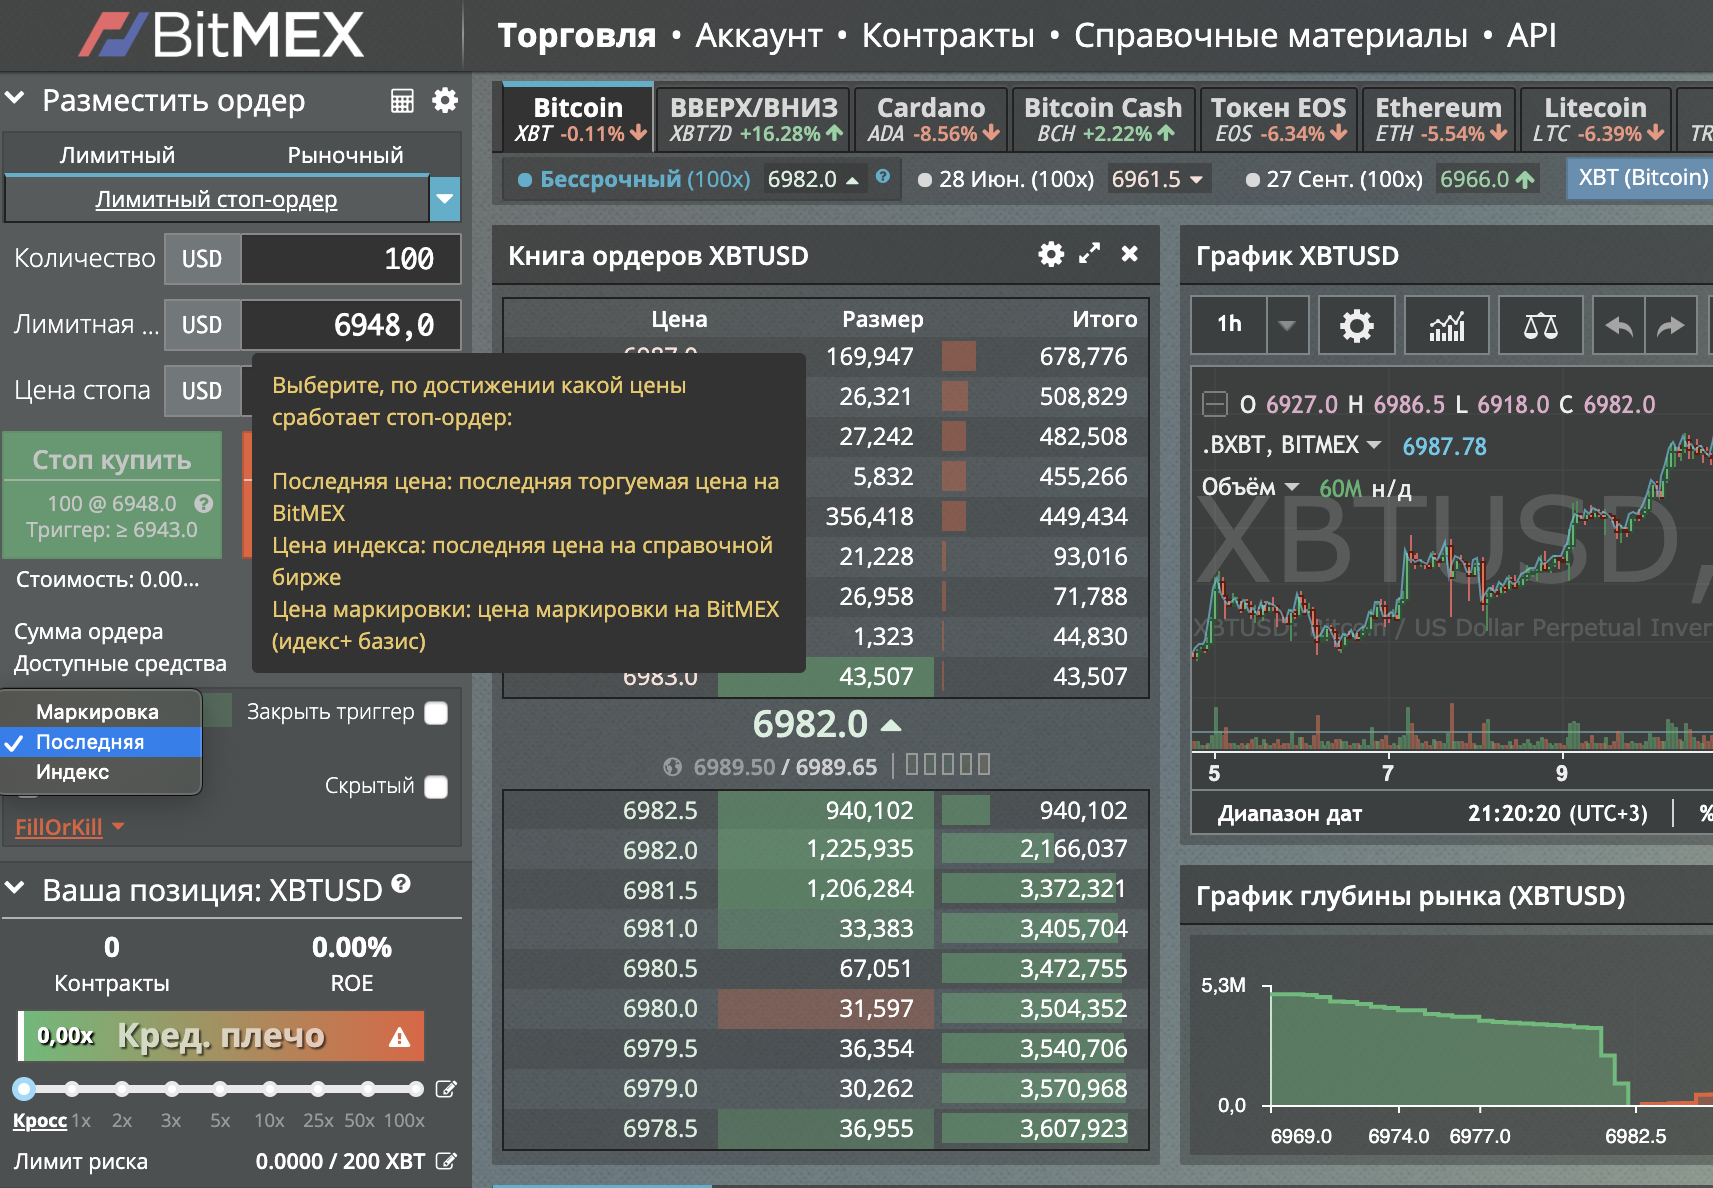Open chart indicators icon
This screenshot has width=1713, height=1188.
[x=1447, y=325]
